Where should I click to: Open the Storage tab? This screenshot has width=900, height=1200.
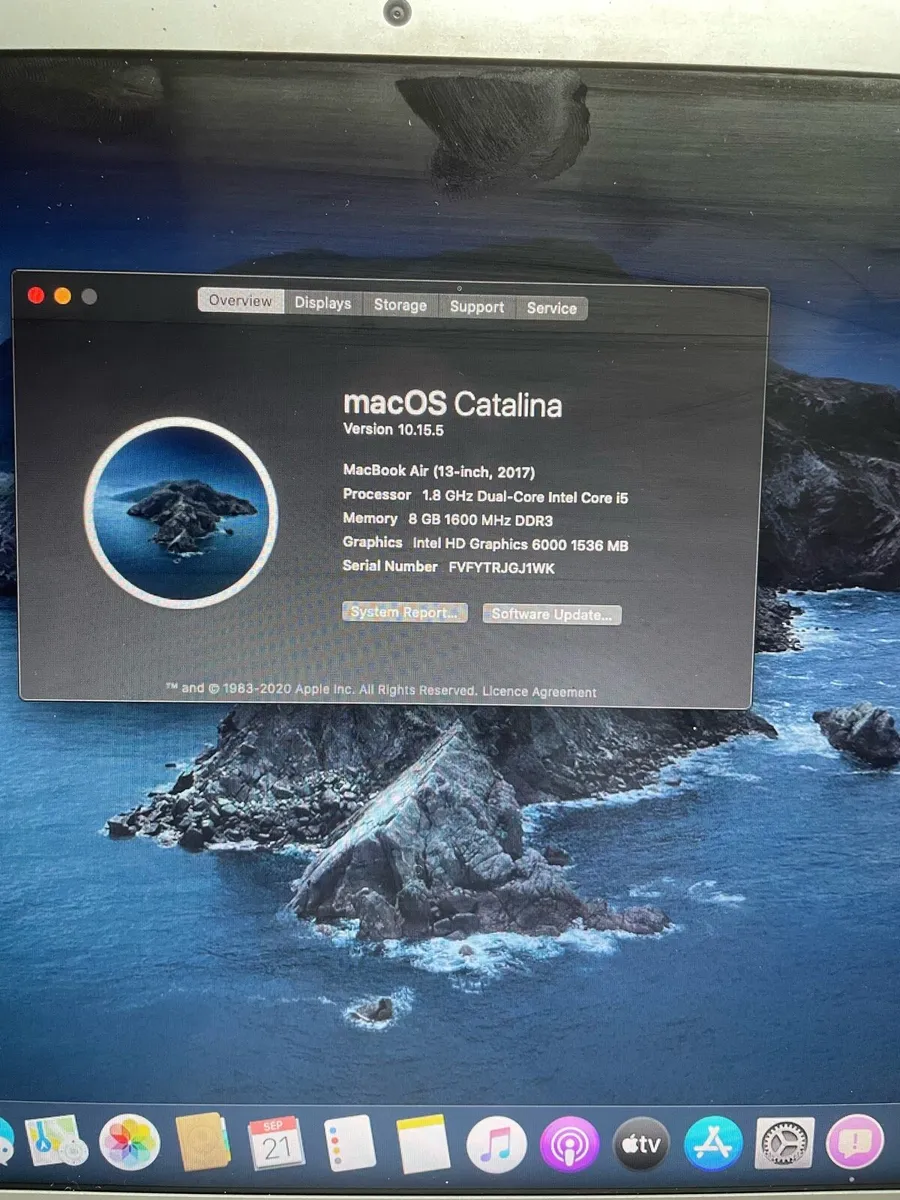coord(400,305)
